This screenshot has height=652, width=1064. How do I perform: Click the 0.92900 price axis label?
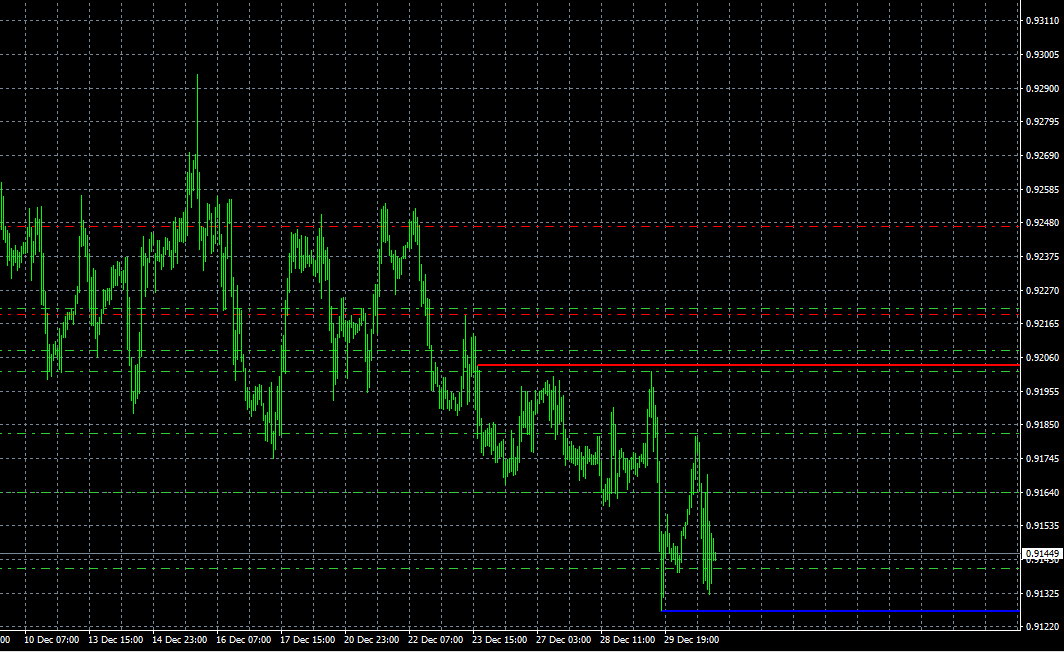(x=1042, y=88)
